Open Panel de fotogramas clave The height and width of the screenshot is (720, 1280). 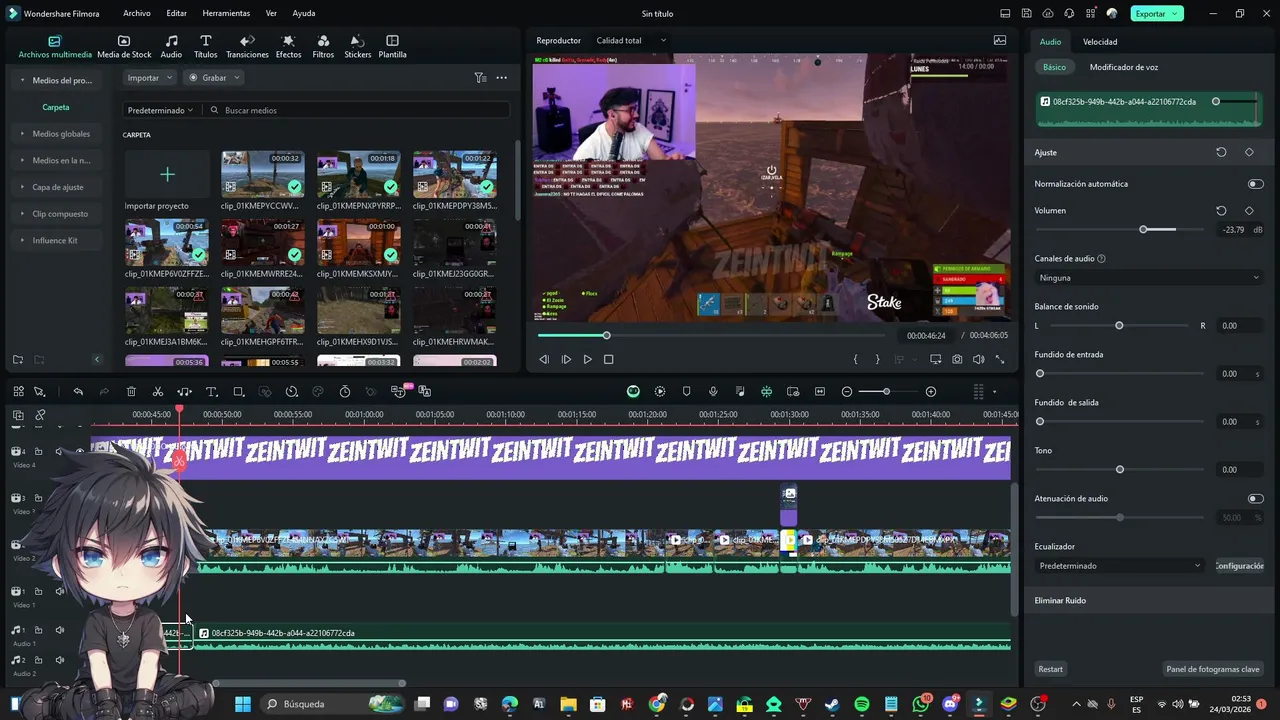click(x=1213, y=669)
